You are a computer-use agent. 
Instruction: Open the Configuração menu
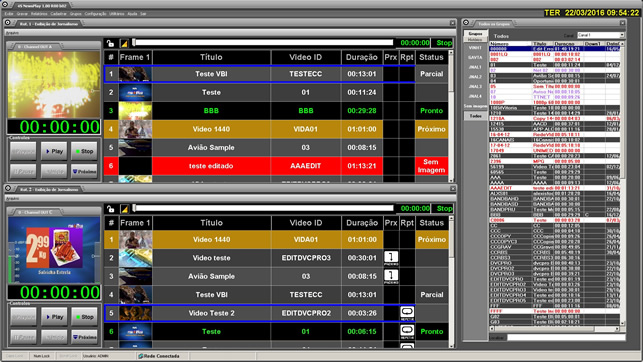pyautogui.click(x=95, y=14)
